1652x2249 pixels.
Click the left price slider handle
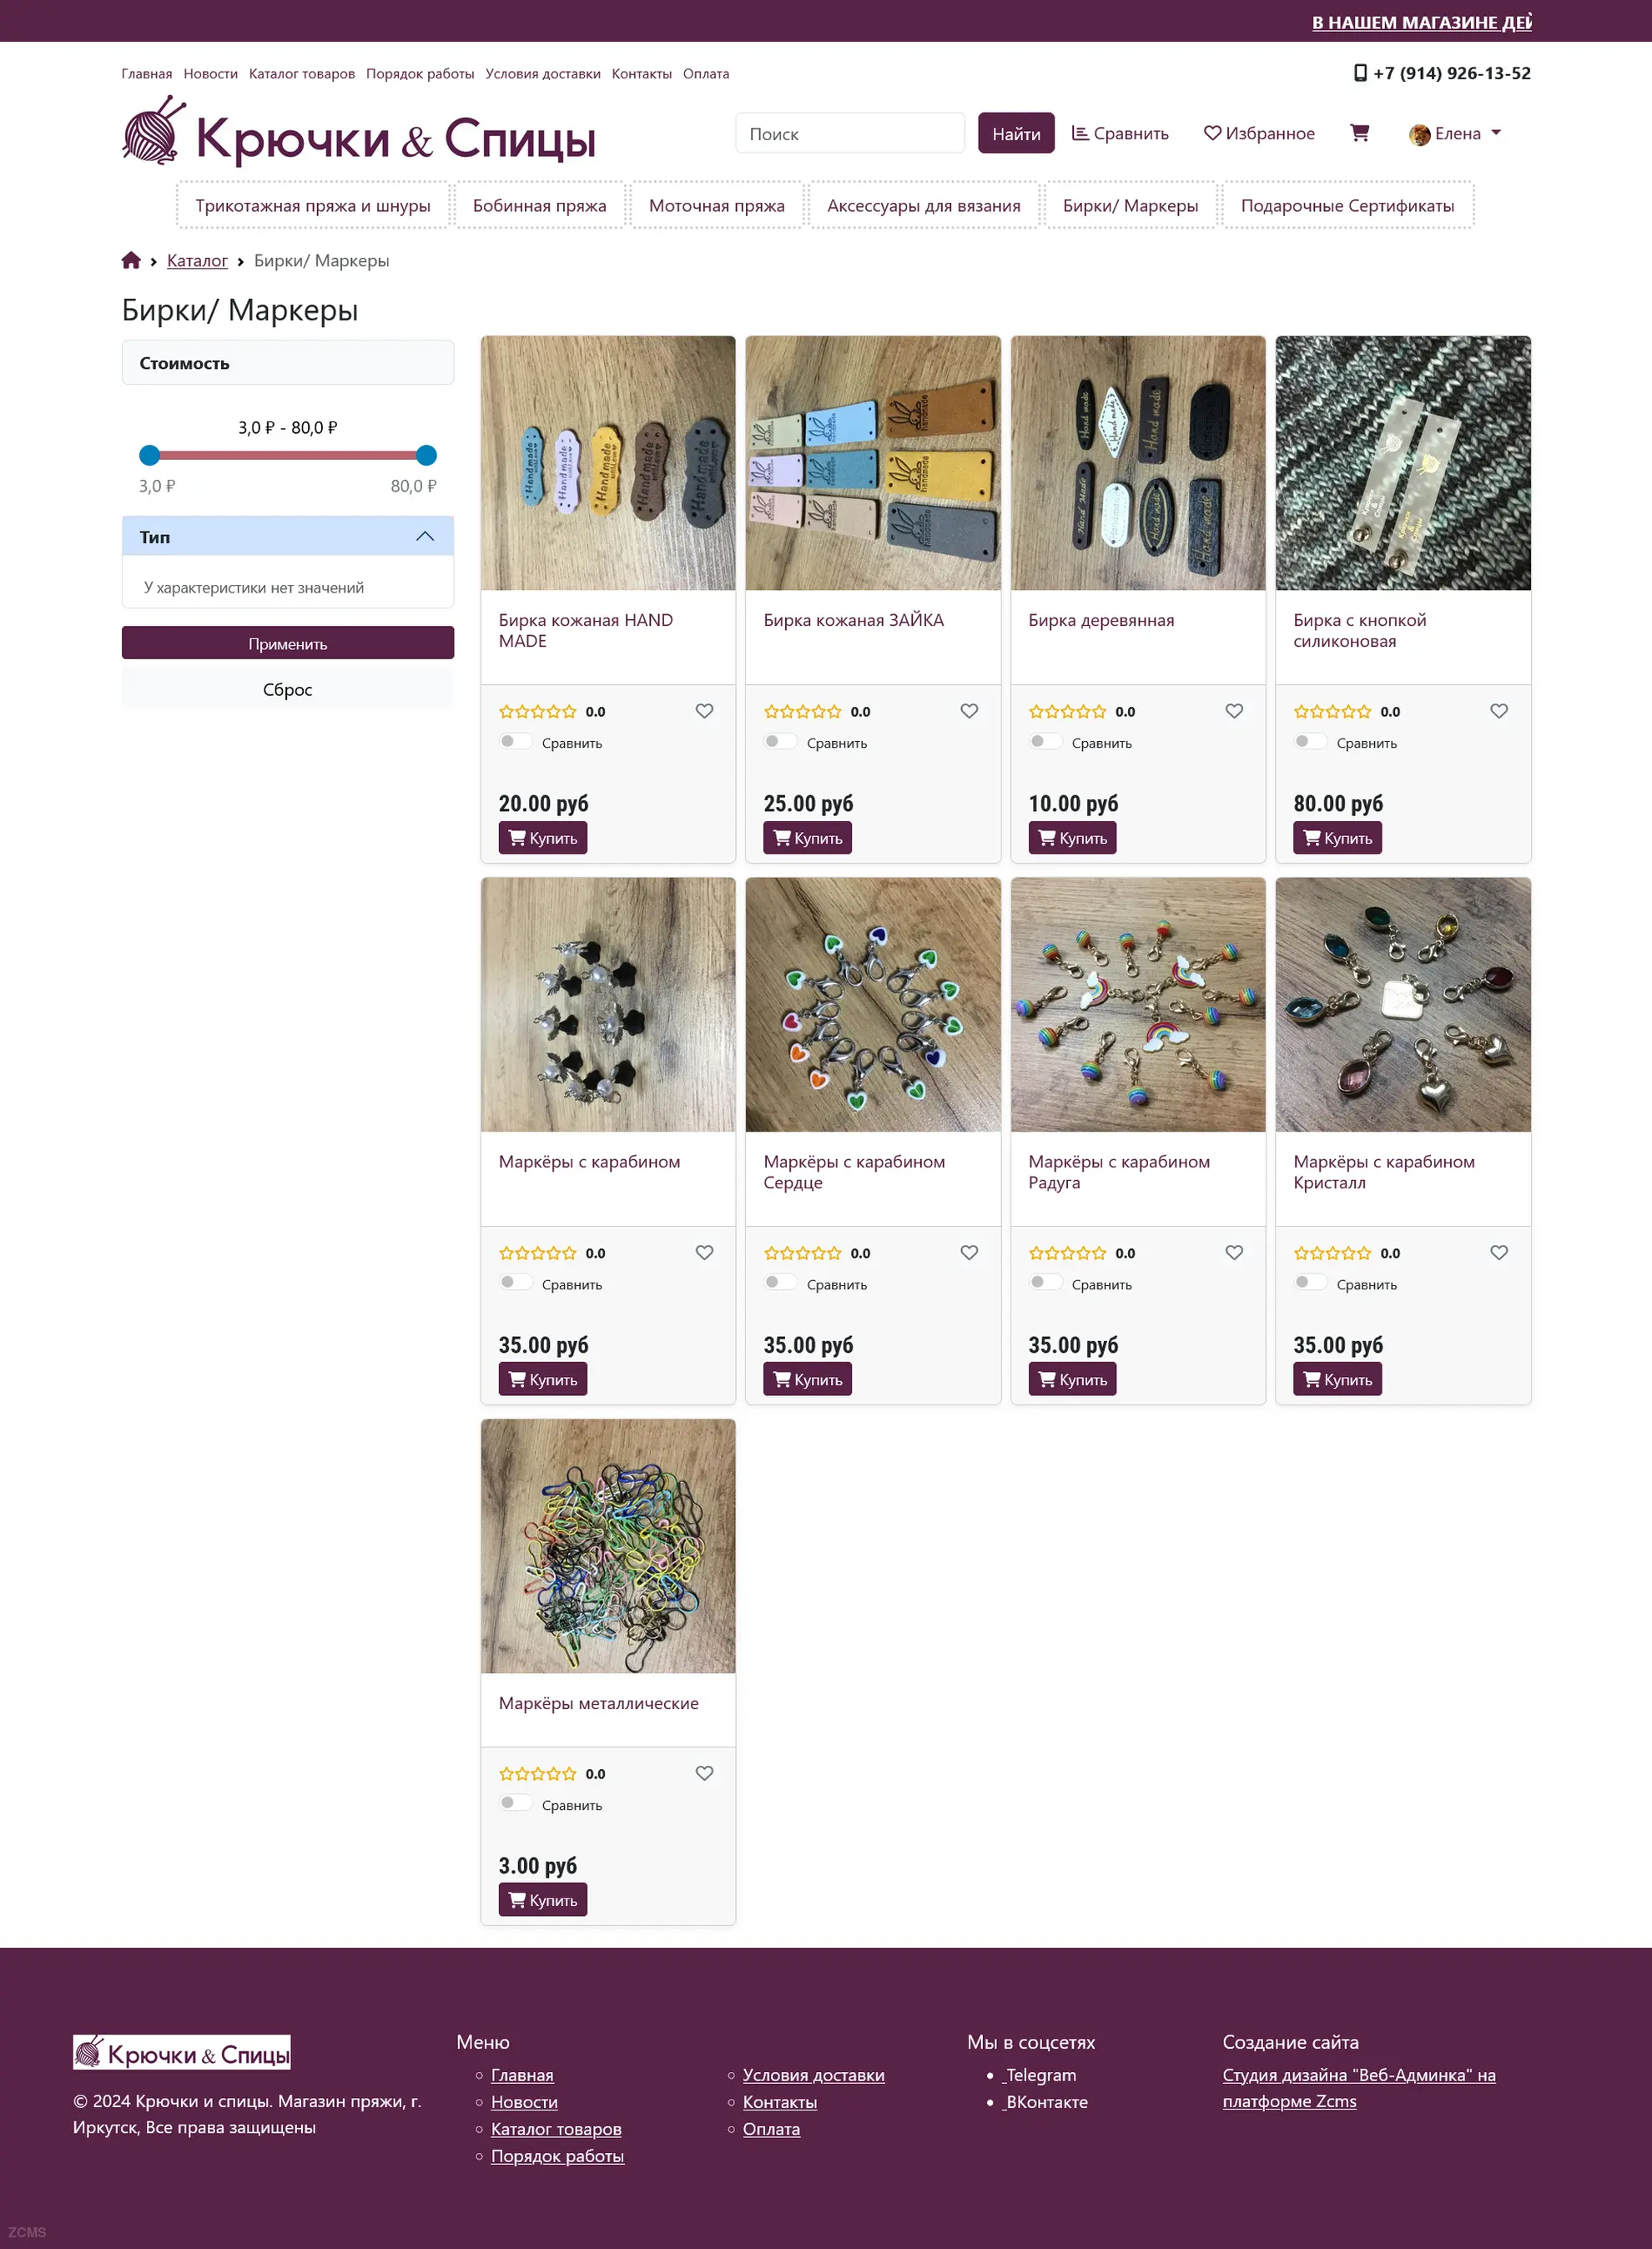(x=150, y=456)
